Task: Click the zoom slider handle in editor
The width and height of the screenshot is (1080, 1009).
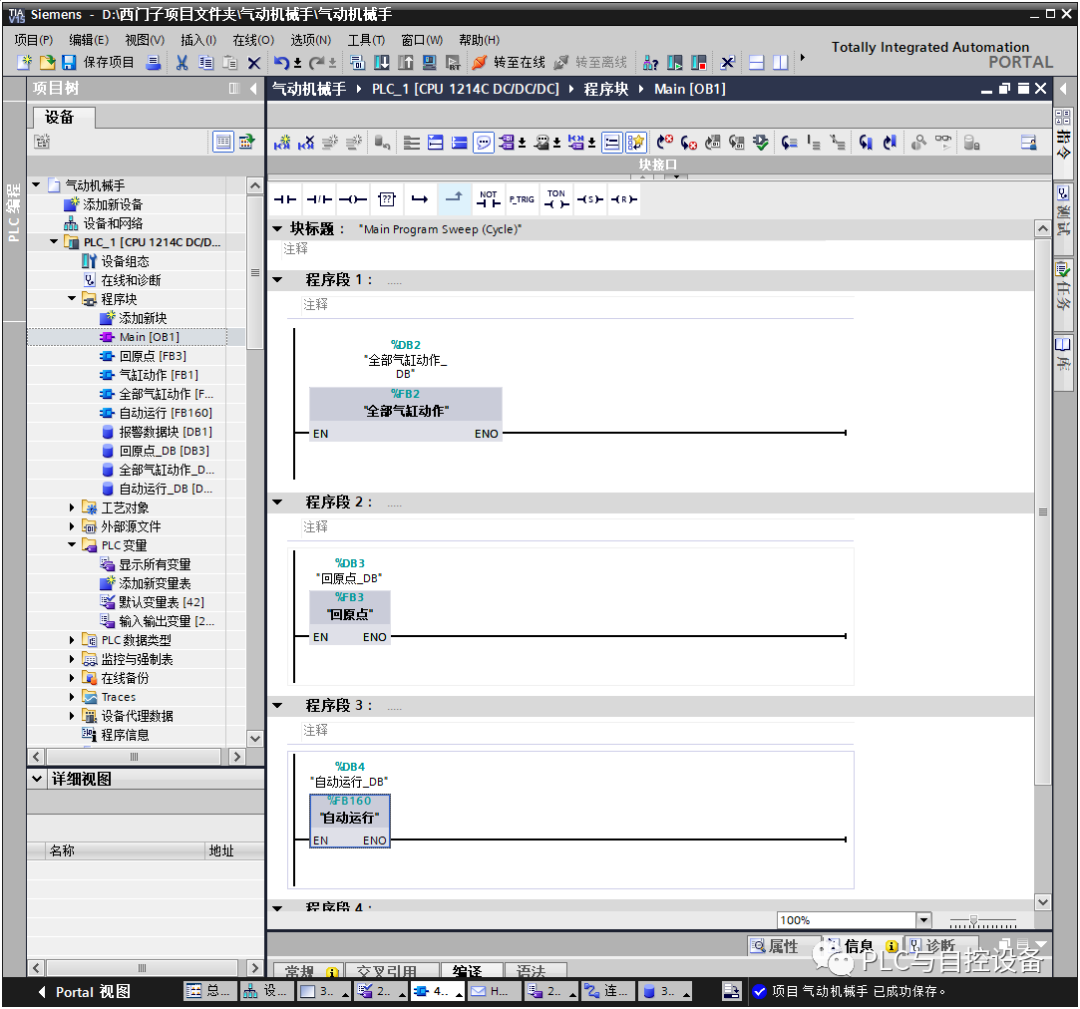Action: [x=973, y=919]
